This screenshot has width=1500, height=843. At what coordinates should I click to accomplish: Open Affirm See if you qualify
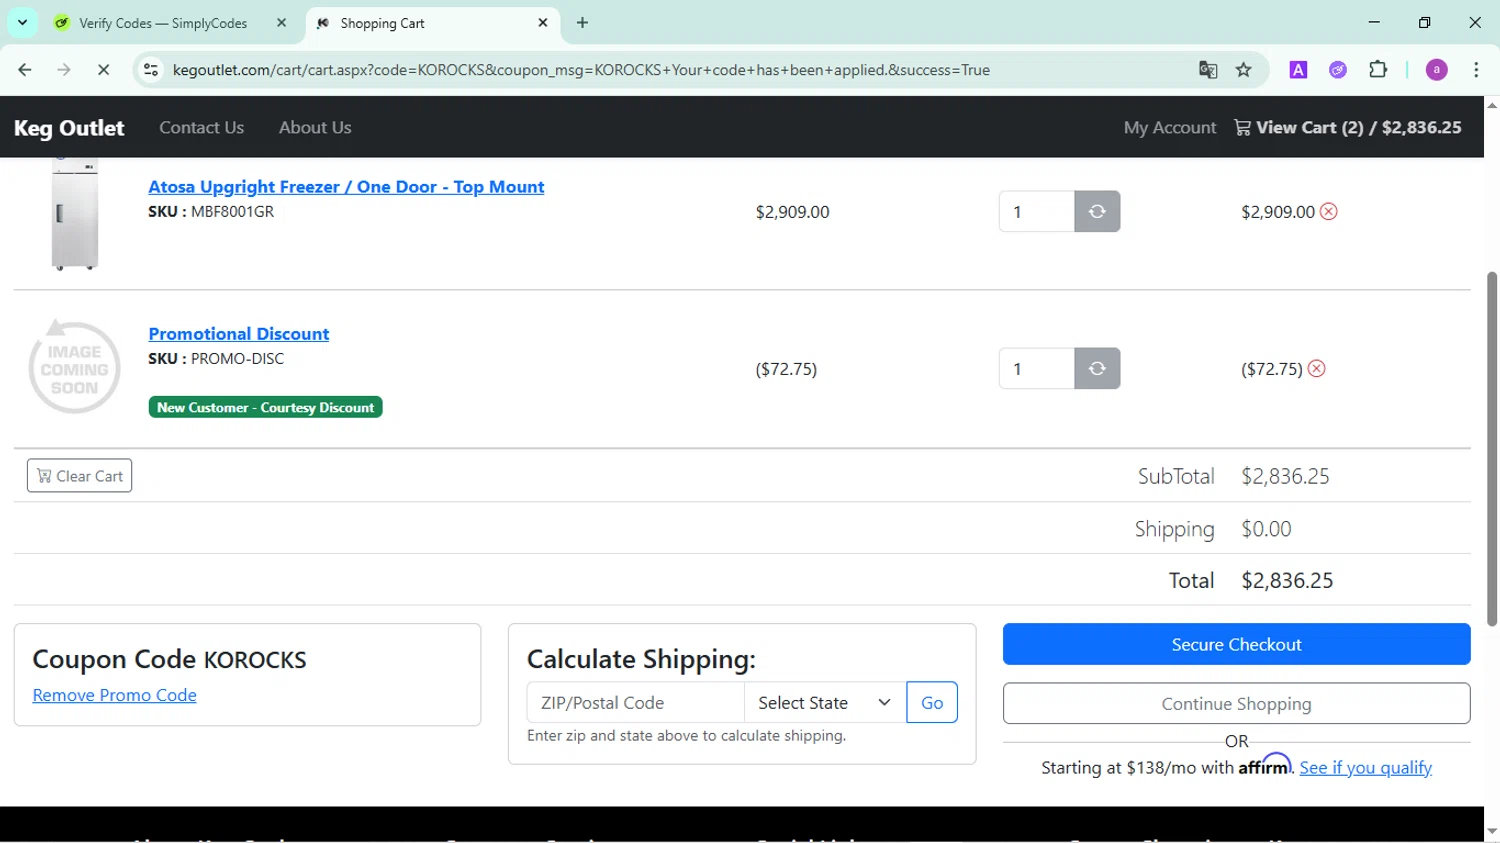pyautogui.click(x=1365, y=767)
